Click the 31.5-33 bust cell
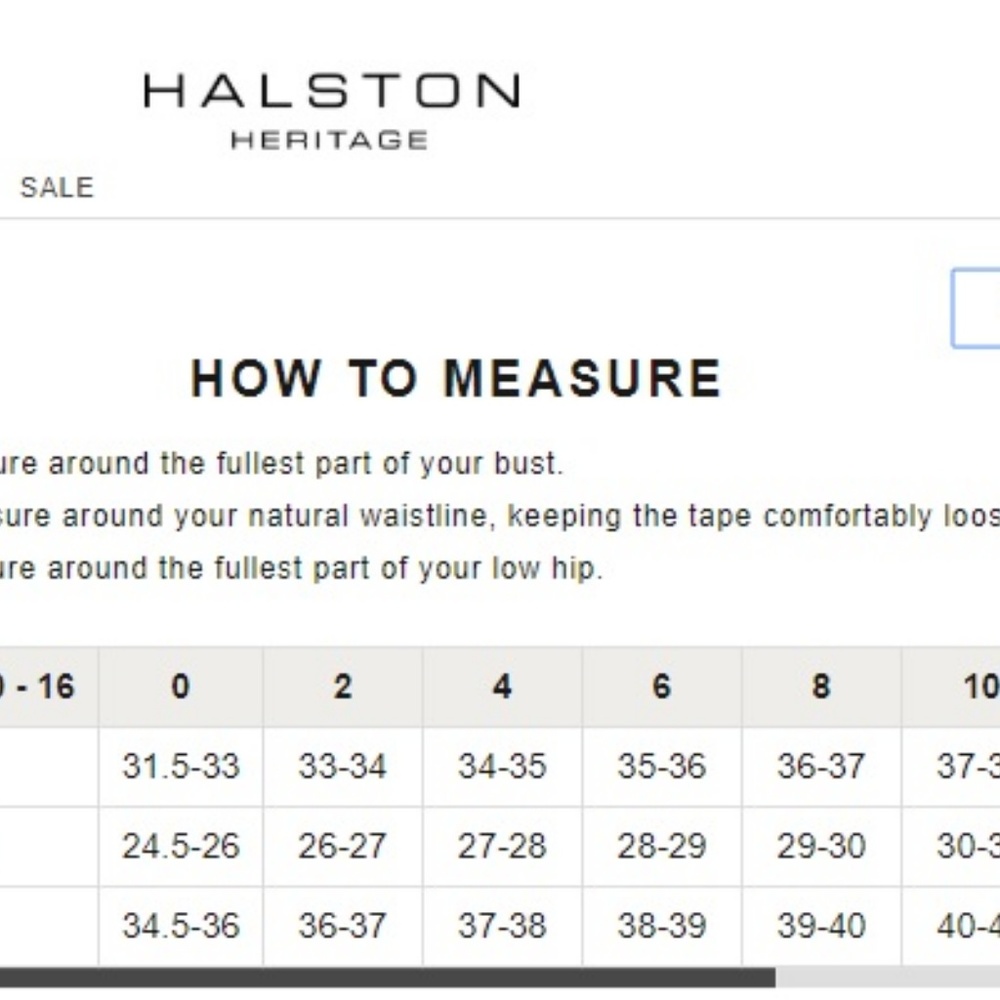This screenshot has height=1000, width=1000. tap(181, 767)
